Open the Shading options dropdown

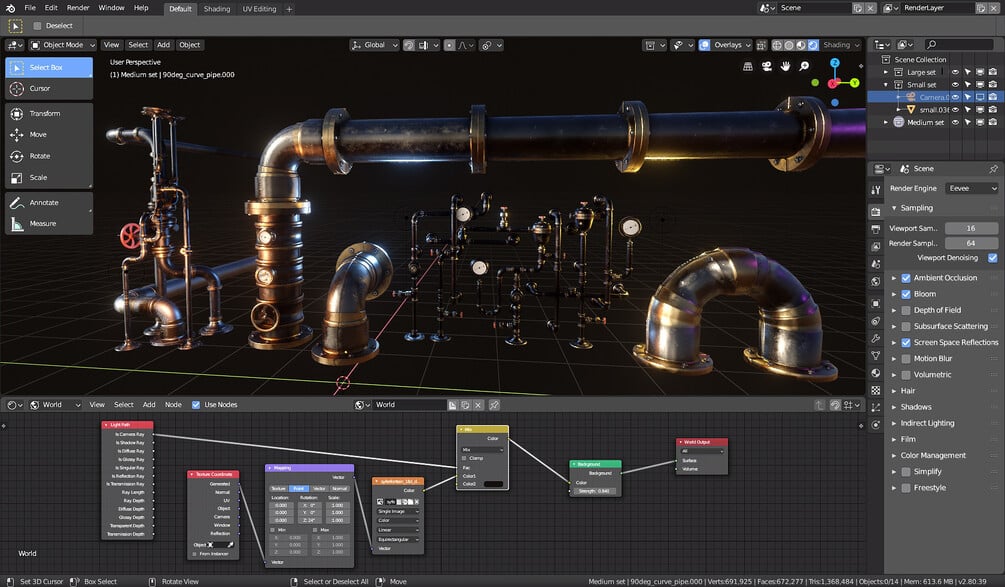pos(841,45)
